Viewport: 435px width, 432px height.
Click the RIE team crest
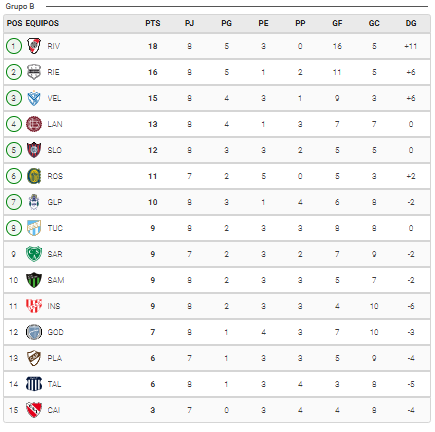coord(34,72)
